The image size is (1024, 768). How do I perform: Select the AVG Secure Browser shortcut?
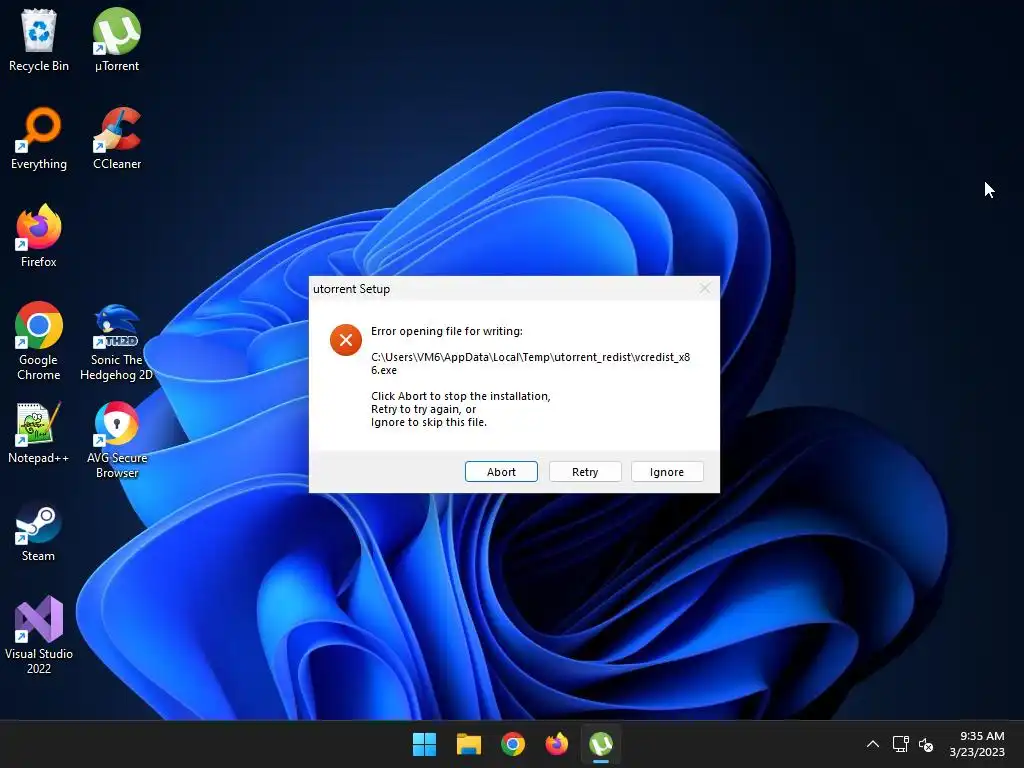click(x=117, y=440)
